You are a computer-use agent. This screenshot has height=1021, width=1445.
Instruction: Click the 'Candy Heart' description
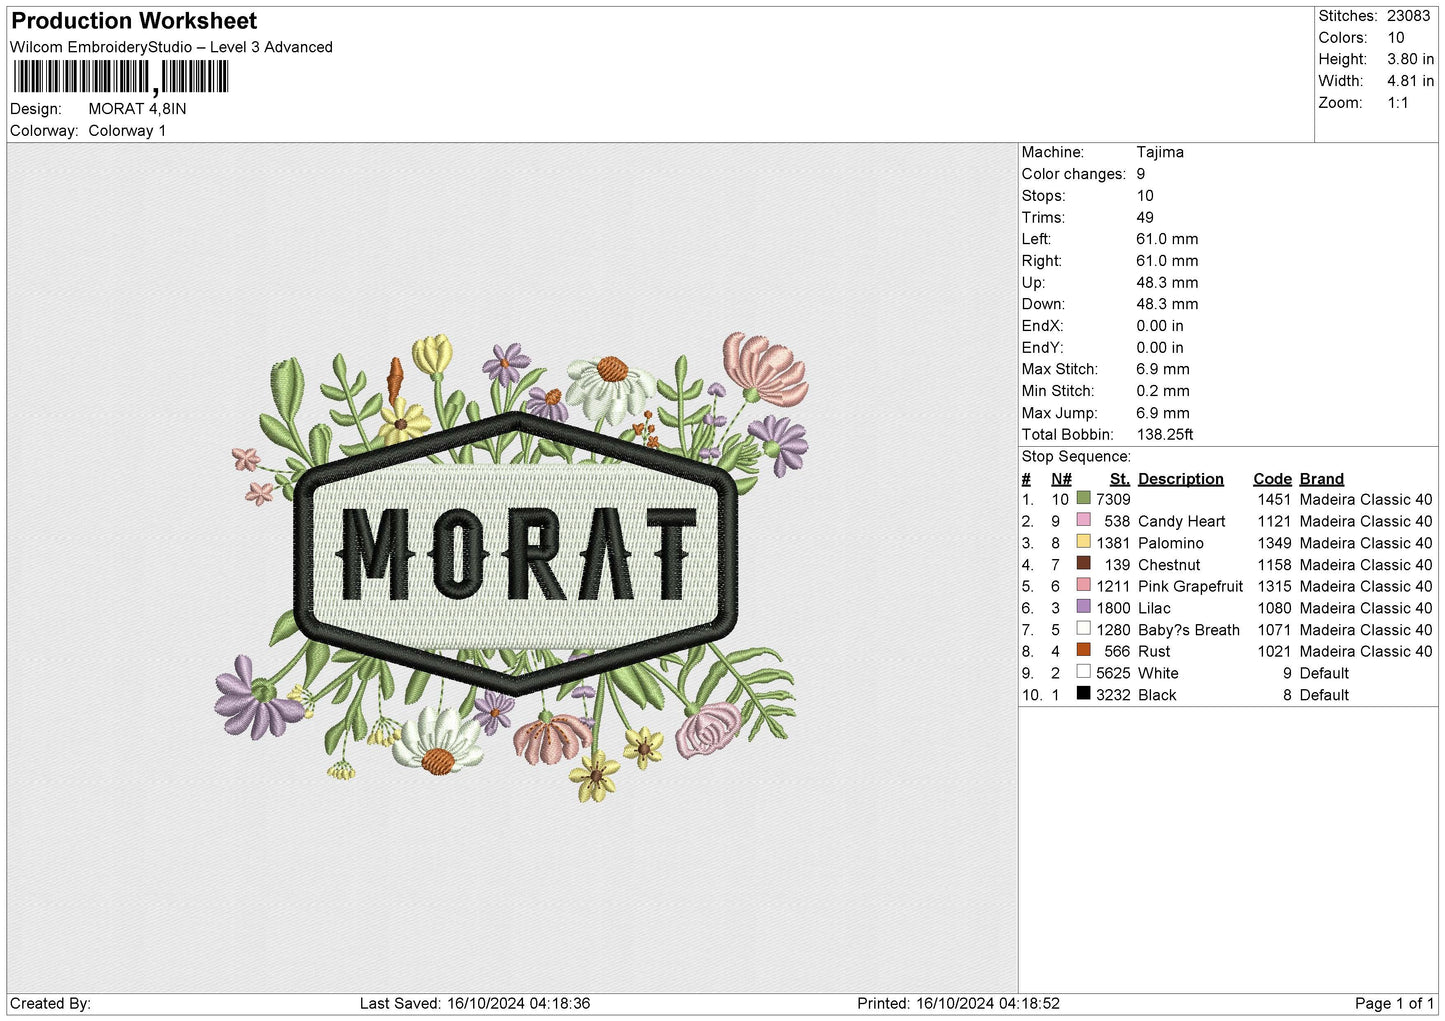[1181, 521]
